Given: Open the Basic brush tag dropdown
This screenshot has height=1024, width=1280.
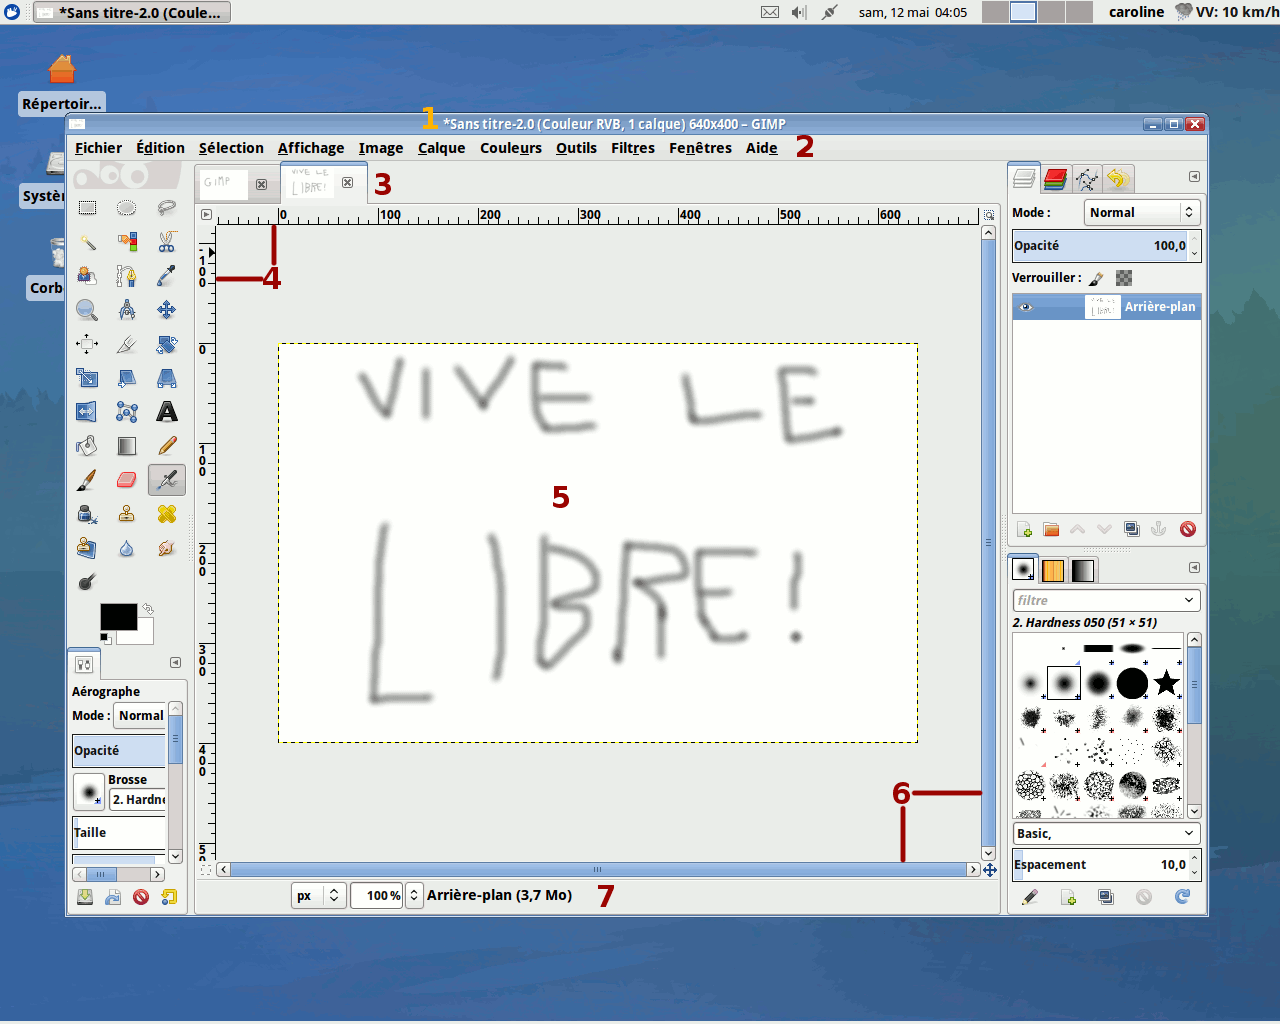Looking at the screenshot, I should (1106, 833).
